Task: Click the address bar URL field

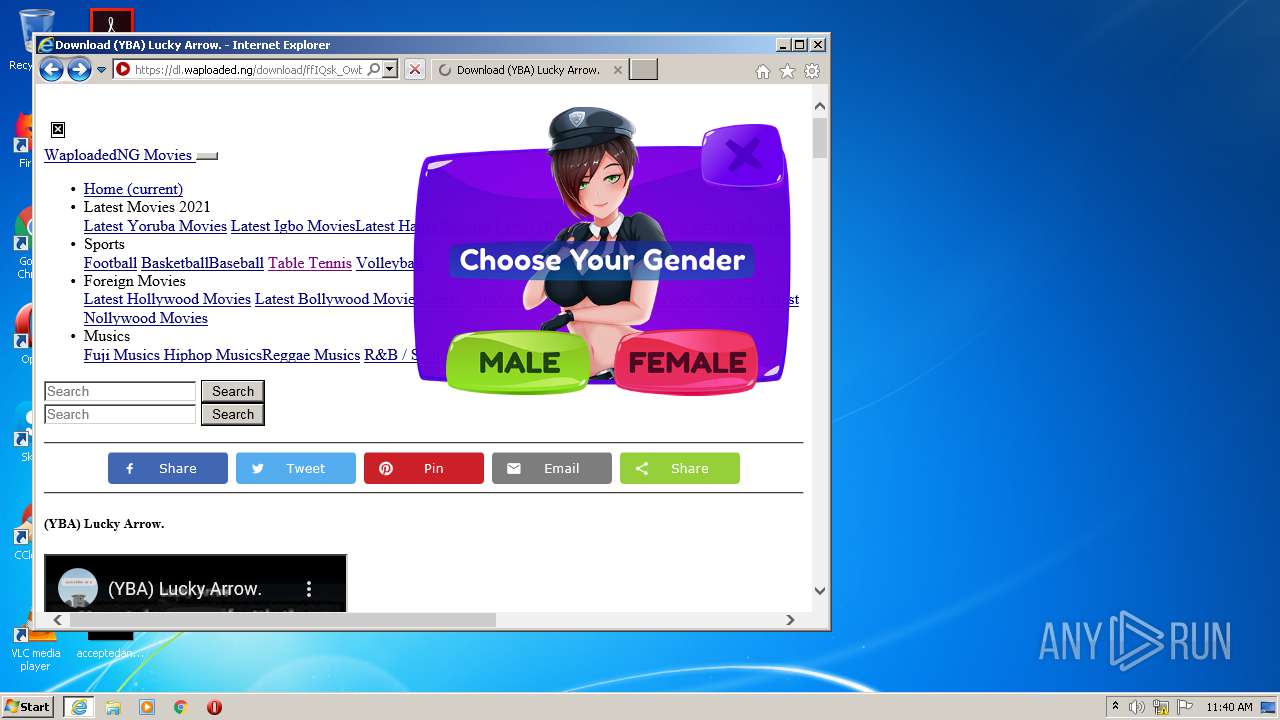Action: click(x=248, y=70)
